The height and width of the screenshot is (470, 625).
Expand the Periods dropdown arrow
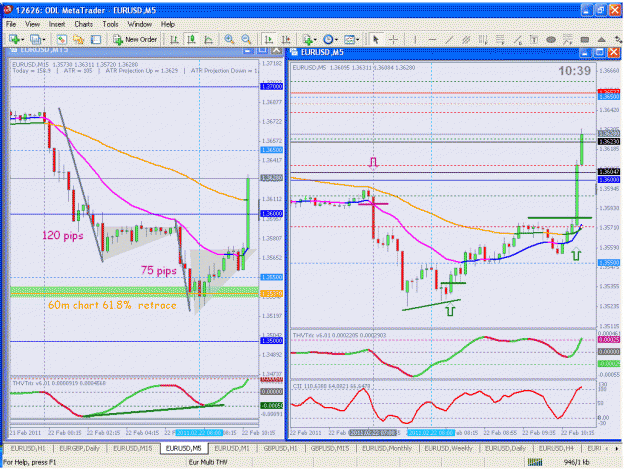(x=336, y=39)
